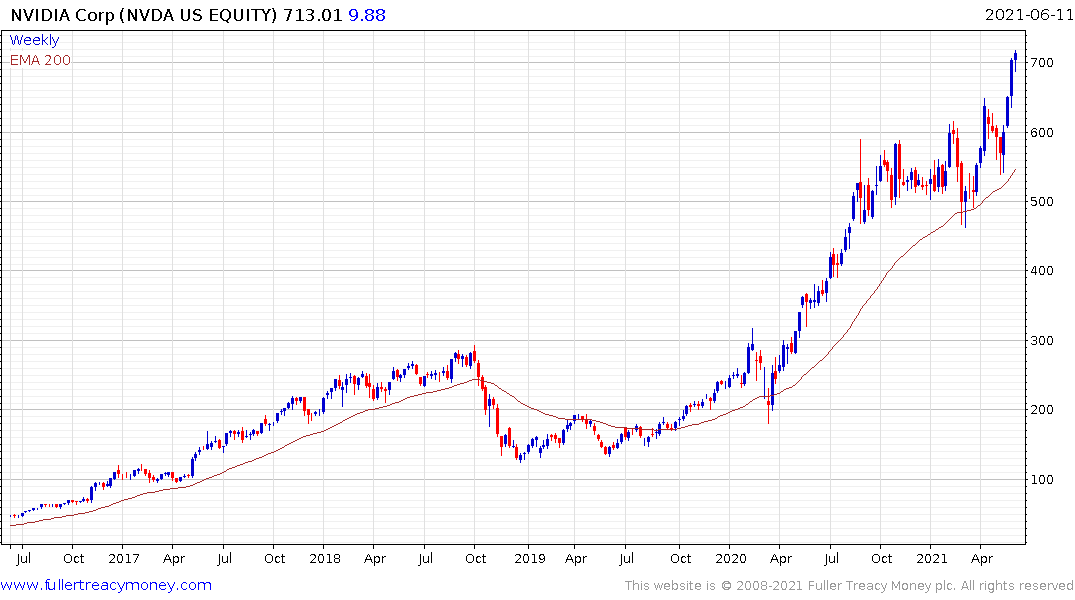The width and height of the screenshot is (1075, 600).
Task: Click the 100 price axis label
Action: pos(1042,479)
